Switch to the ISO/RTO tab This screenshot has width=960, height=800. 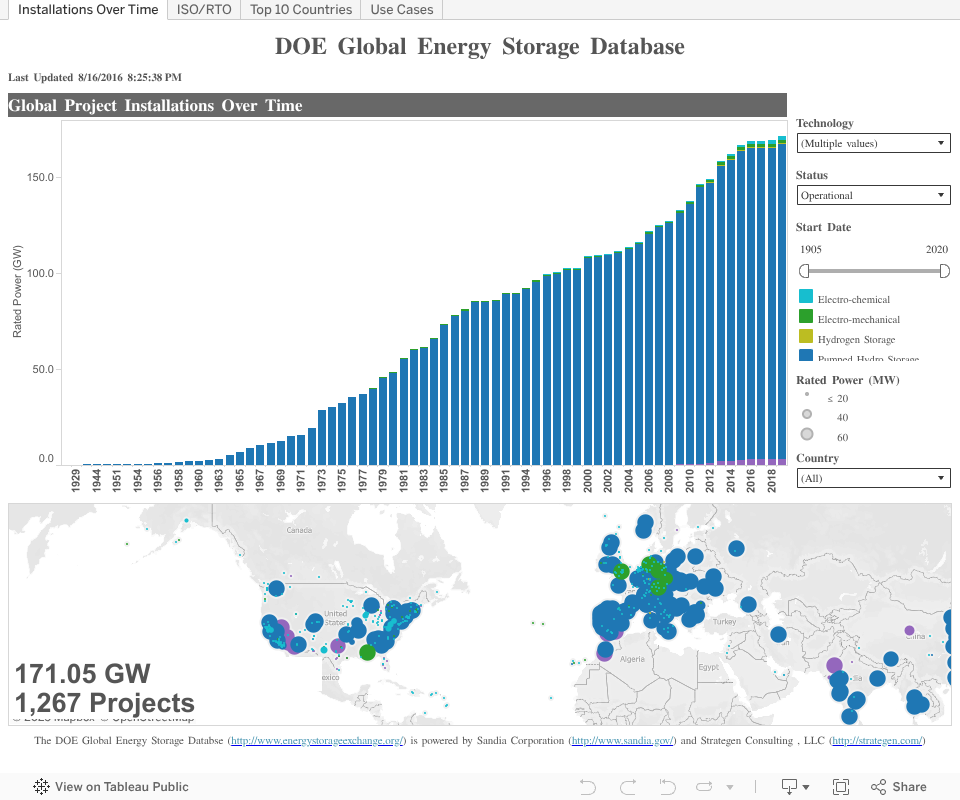tap(204, 9)
